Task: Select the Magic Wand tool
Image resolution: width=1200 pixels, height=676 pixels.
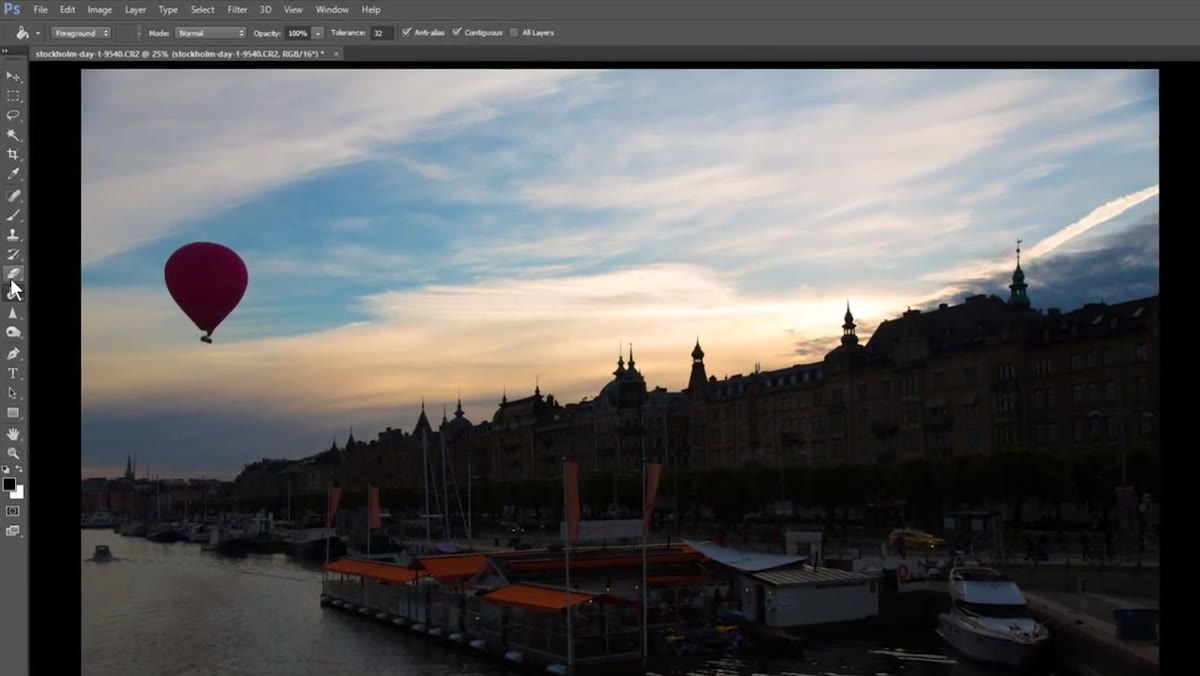Action: point(13,135)
